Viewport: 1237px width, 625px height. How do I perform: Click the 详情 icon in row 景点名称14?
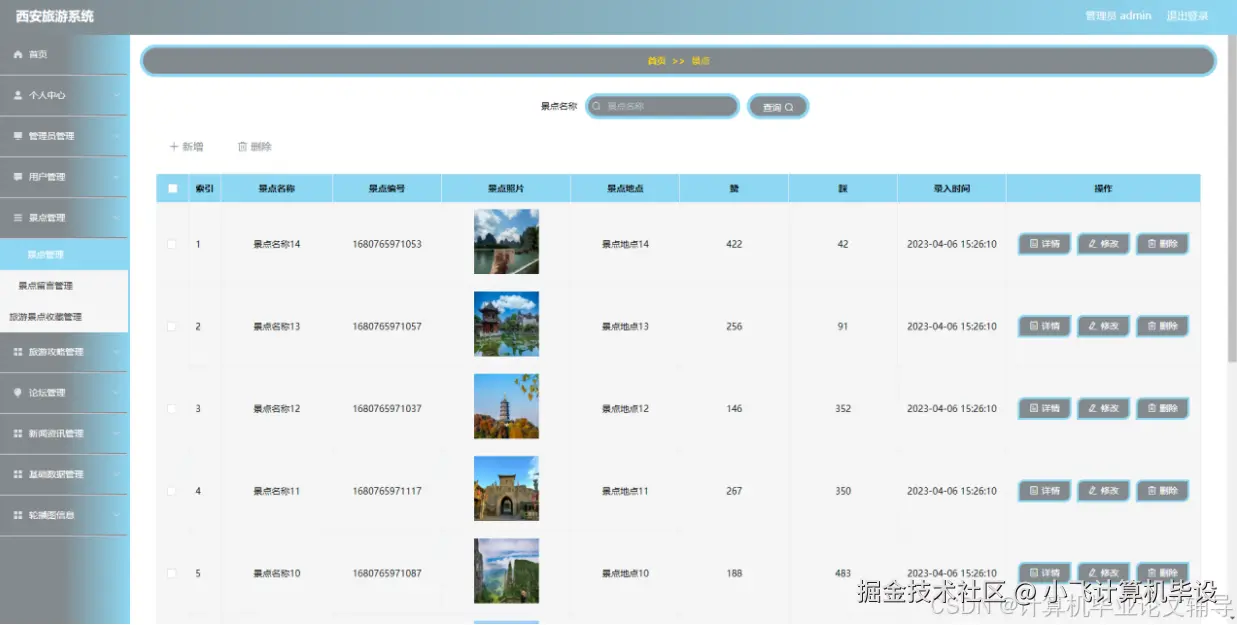(x=1034, y=244)
